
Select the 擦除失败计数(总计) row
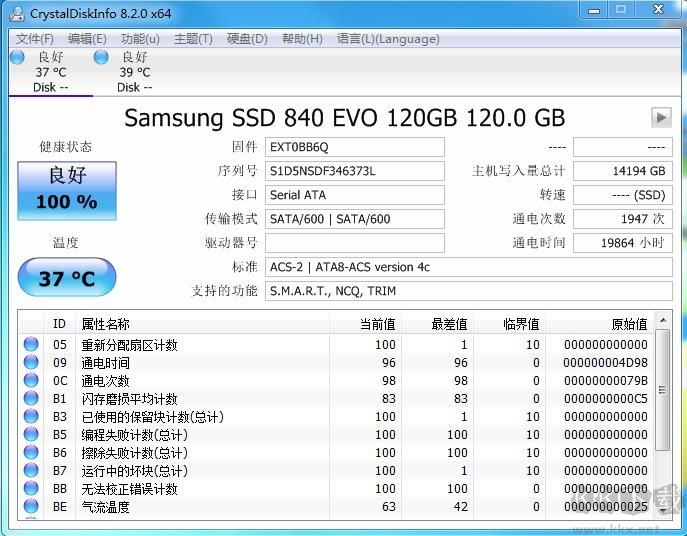pyautogui.click(x=336, y=452)
